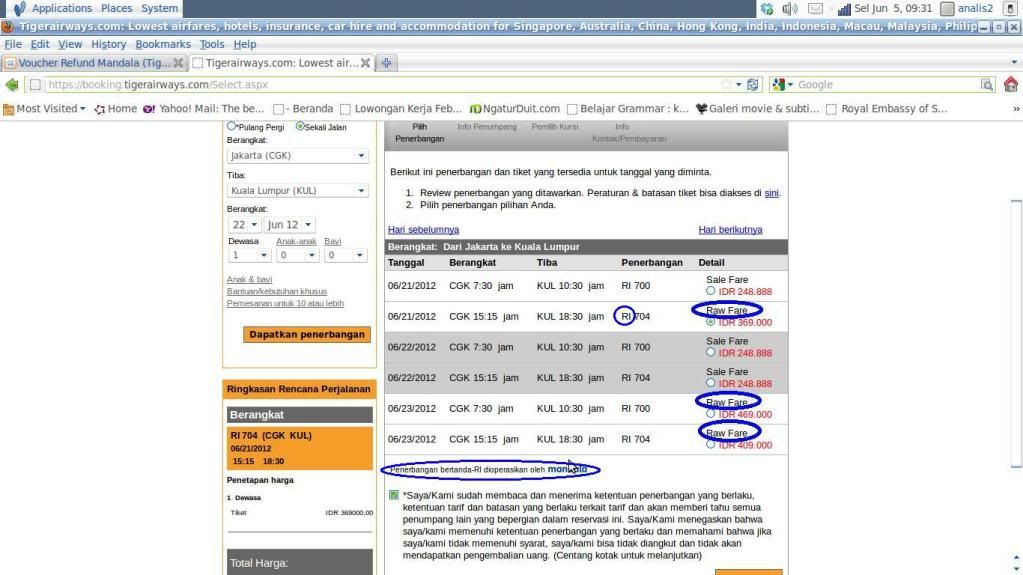Select the Sekali Jalan radio button

[300, 126]
